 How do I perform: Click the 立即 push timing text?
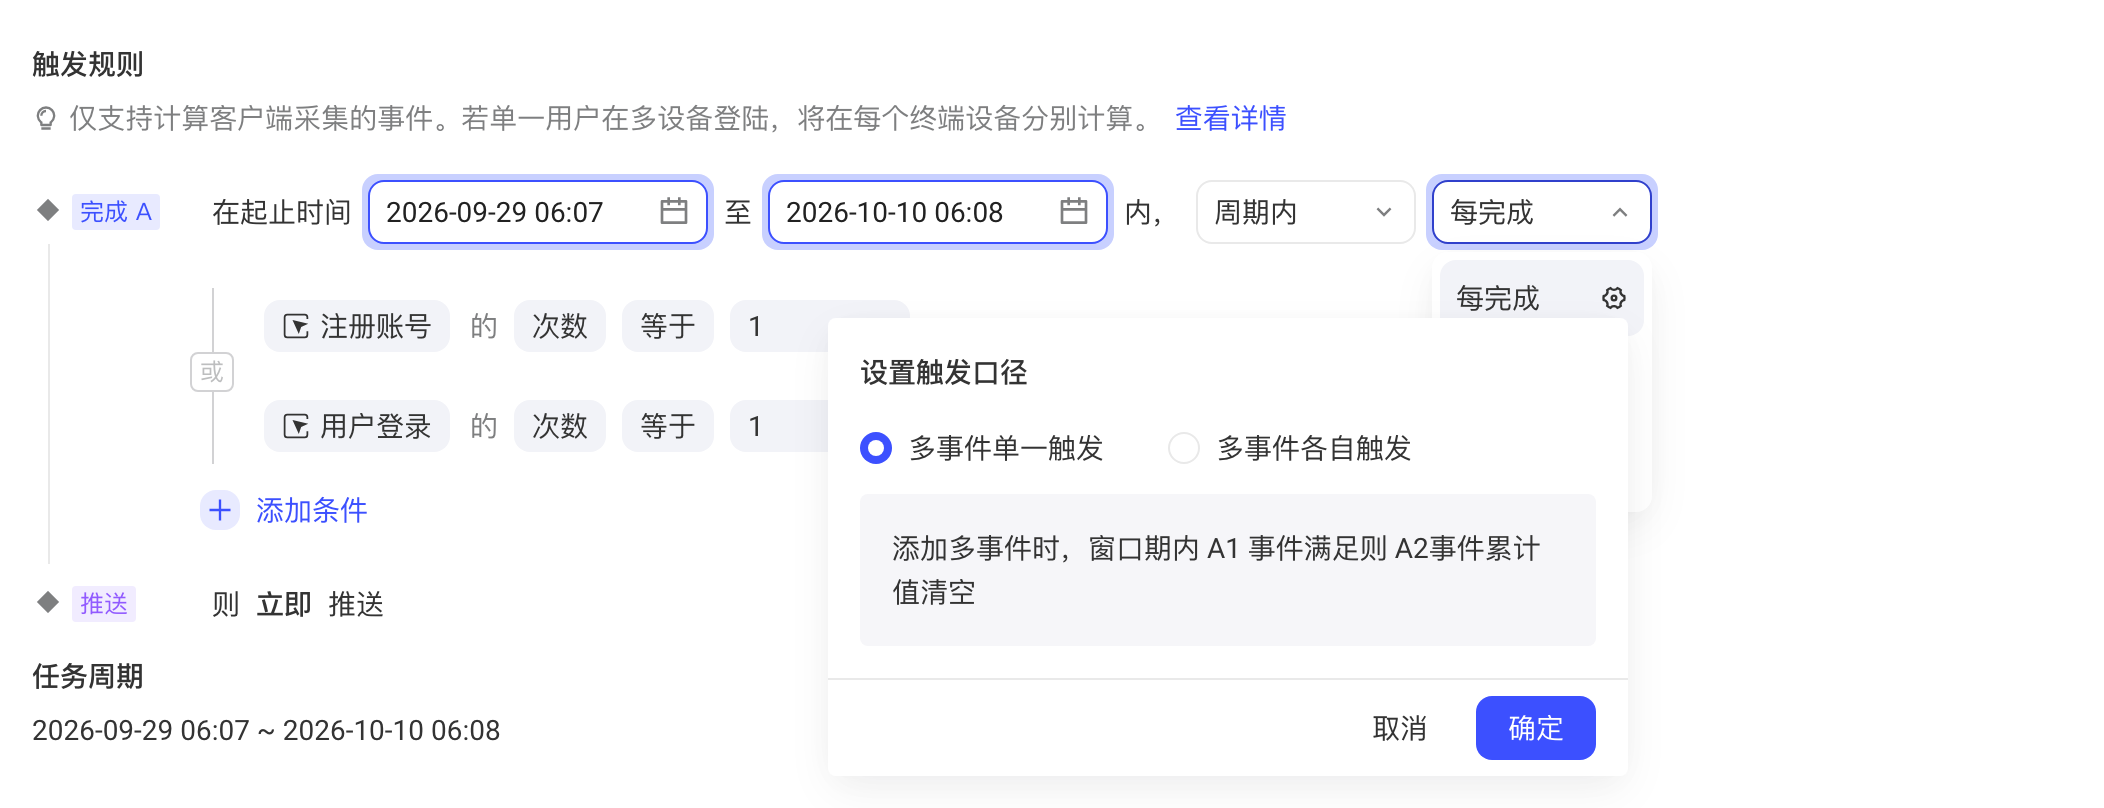pyautogui.click(x=284, y=604)
